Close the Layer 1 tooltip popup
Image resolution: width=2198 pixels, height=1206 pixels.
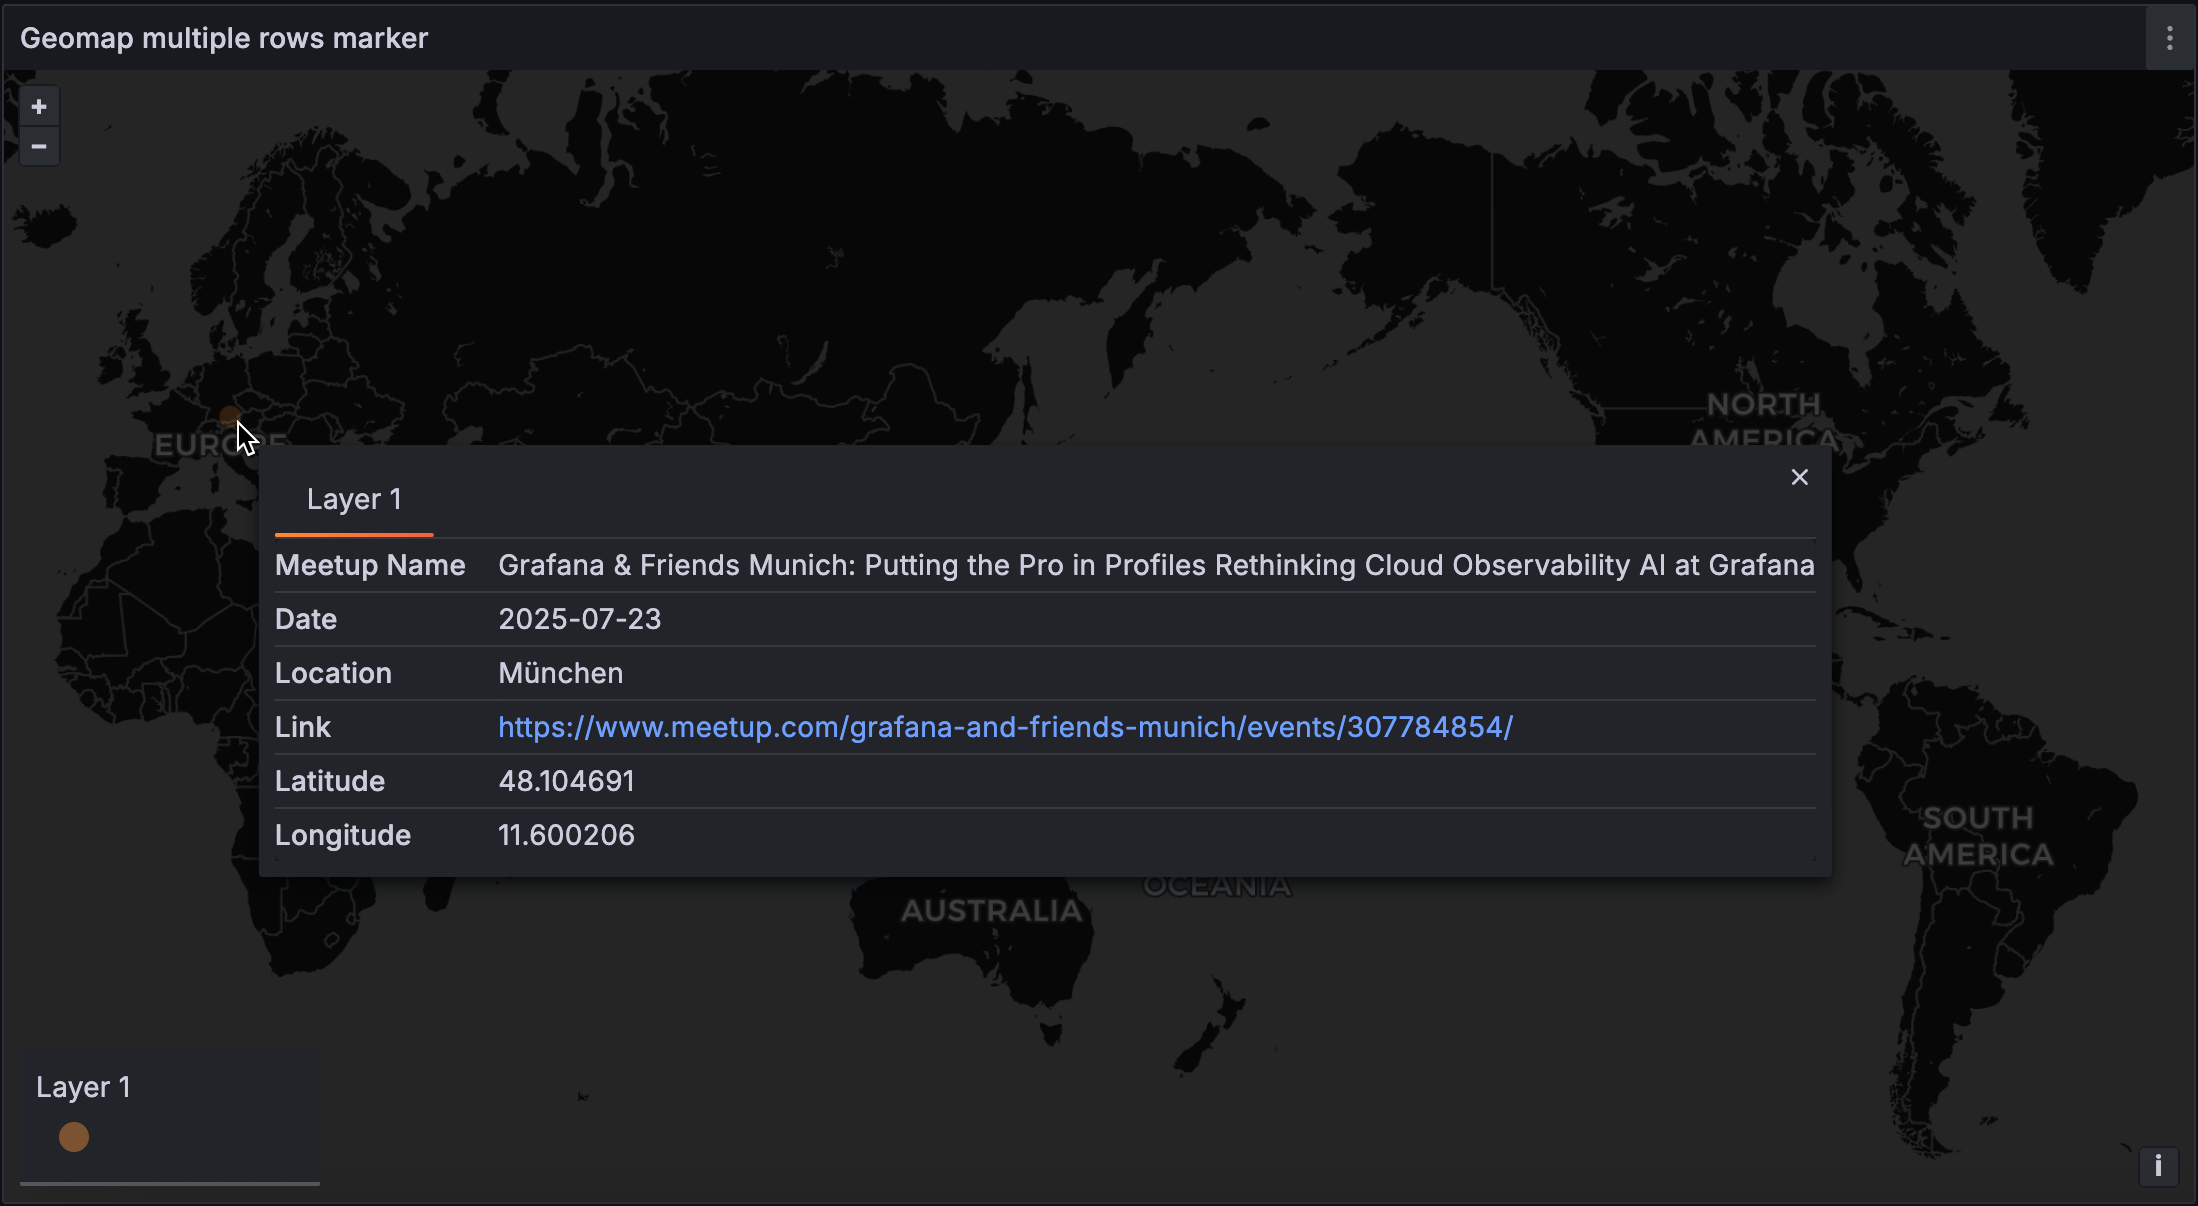(x=1799, y=477)
